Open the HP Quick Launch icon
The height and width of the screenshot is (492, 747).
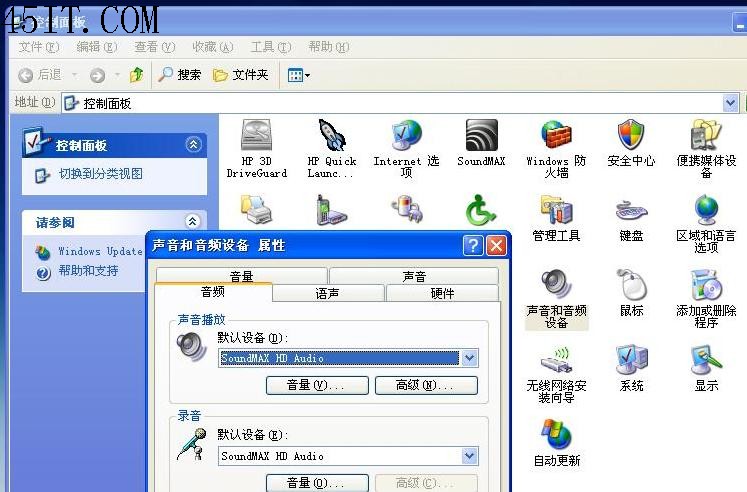coord(332,135)
